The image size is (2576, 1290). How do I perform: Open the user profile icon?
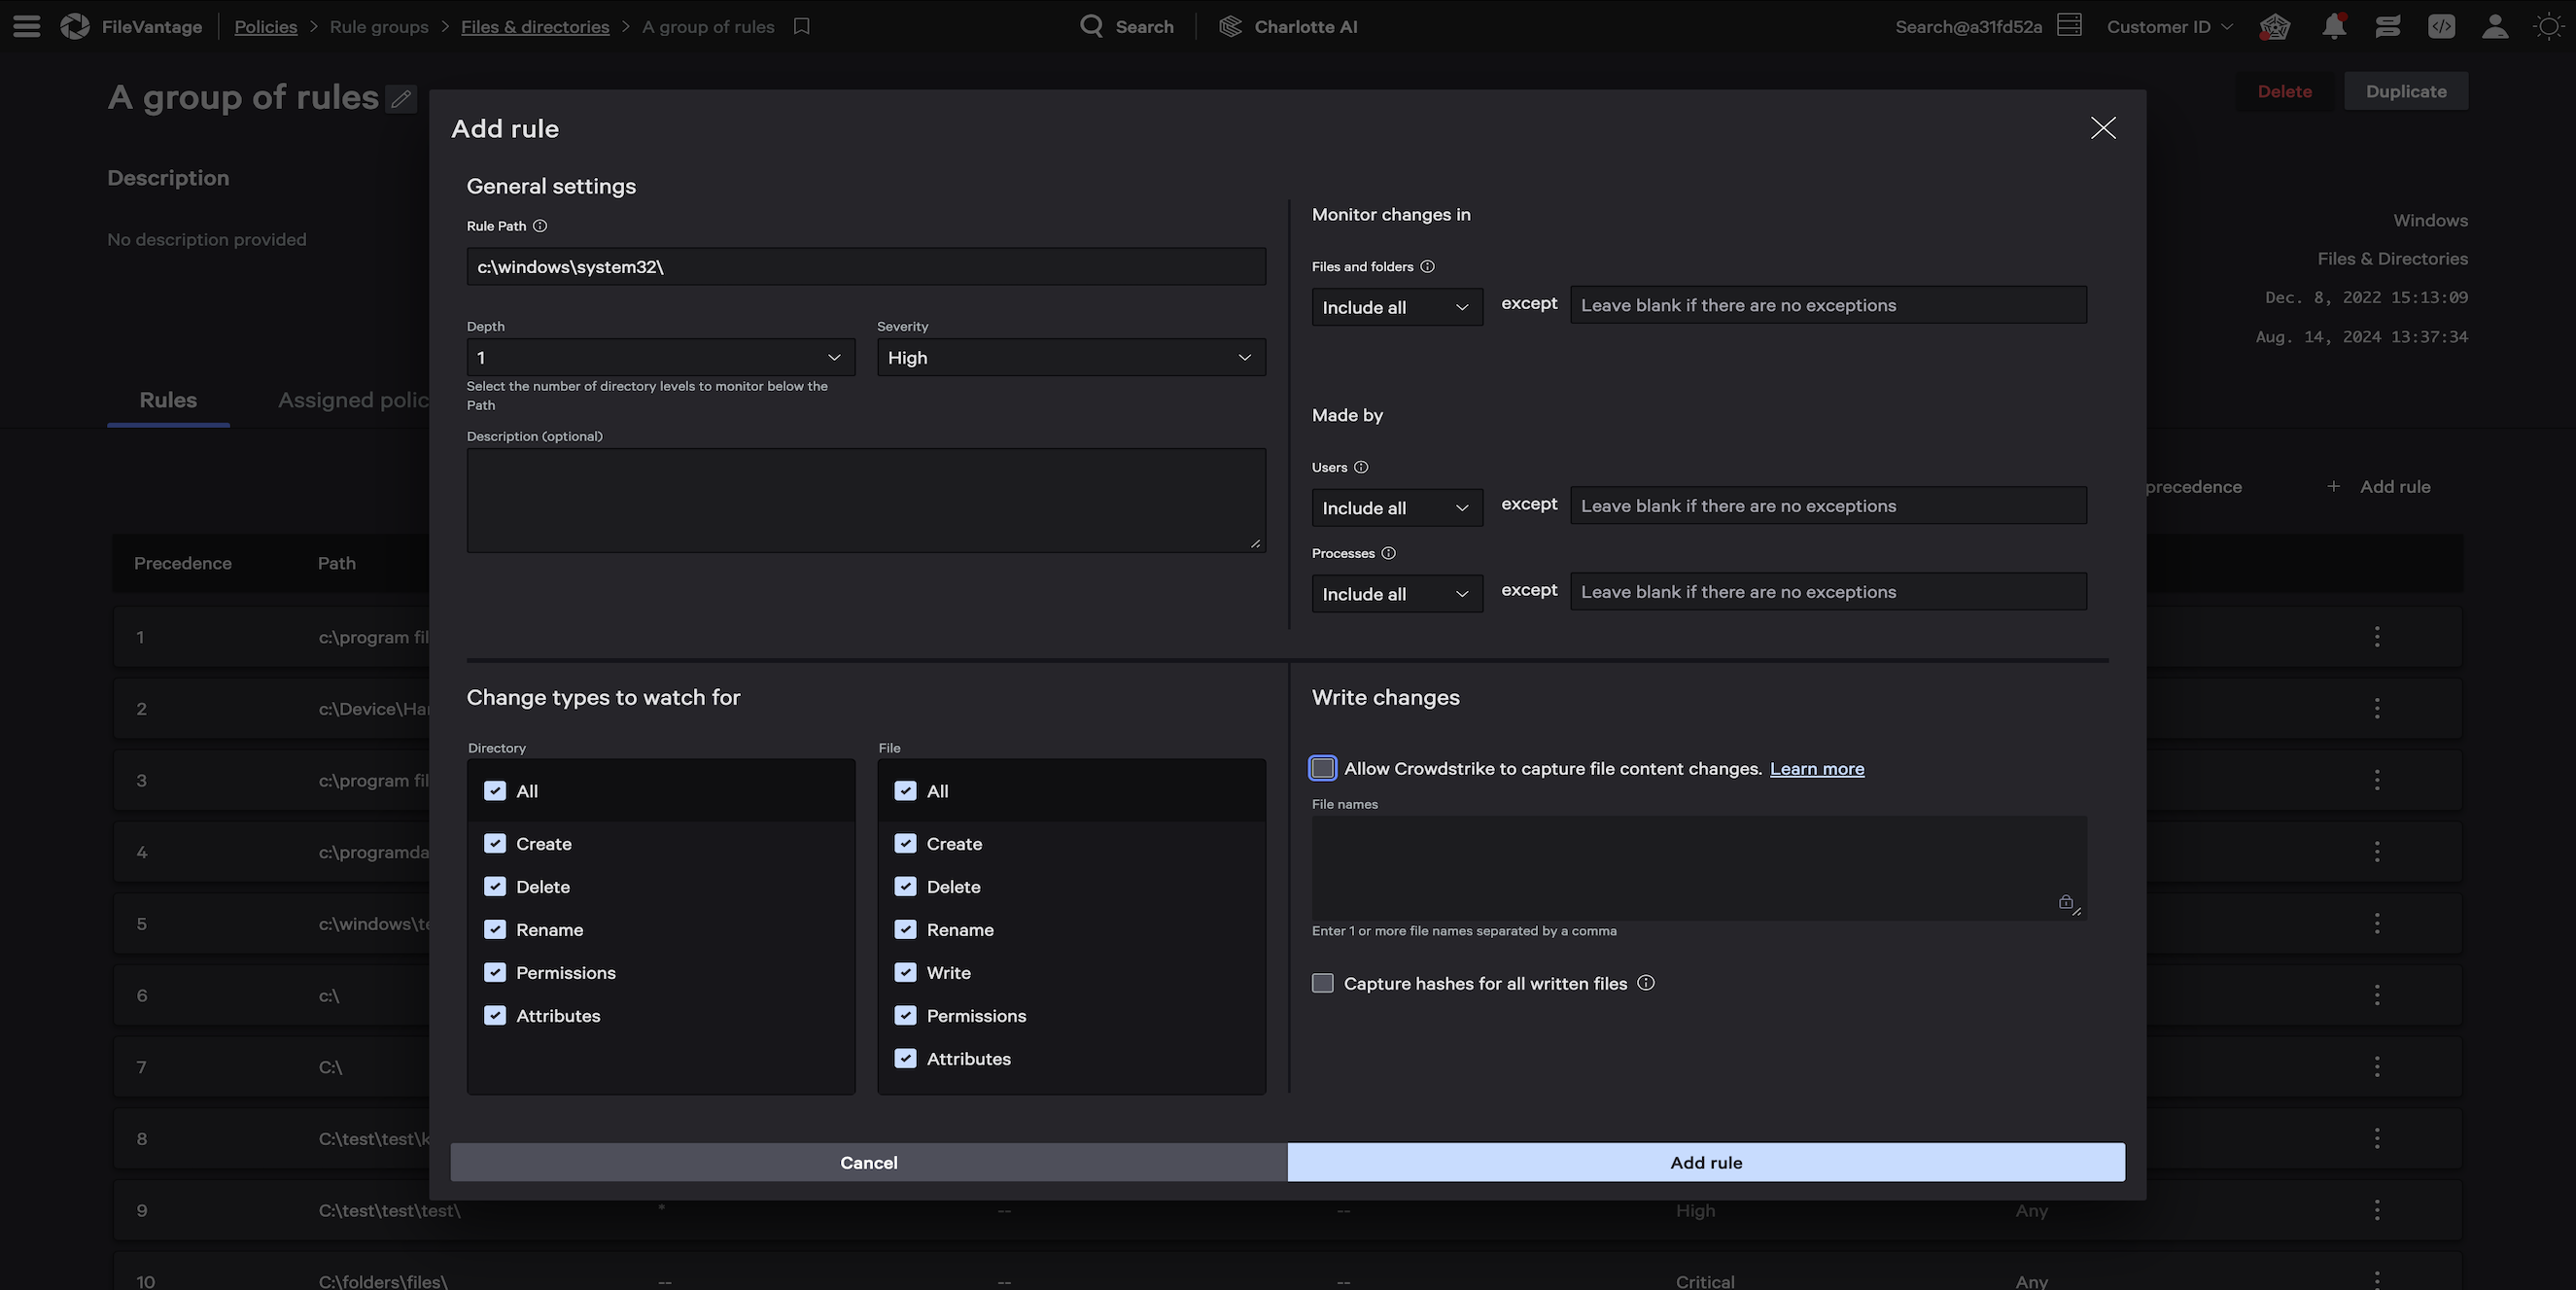tap(2494, 26)
